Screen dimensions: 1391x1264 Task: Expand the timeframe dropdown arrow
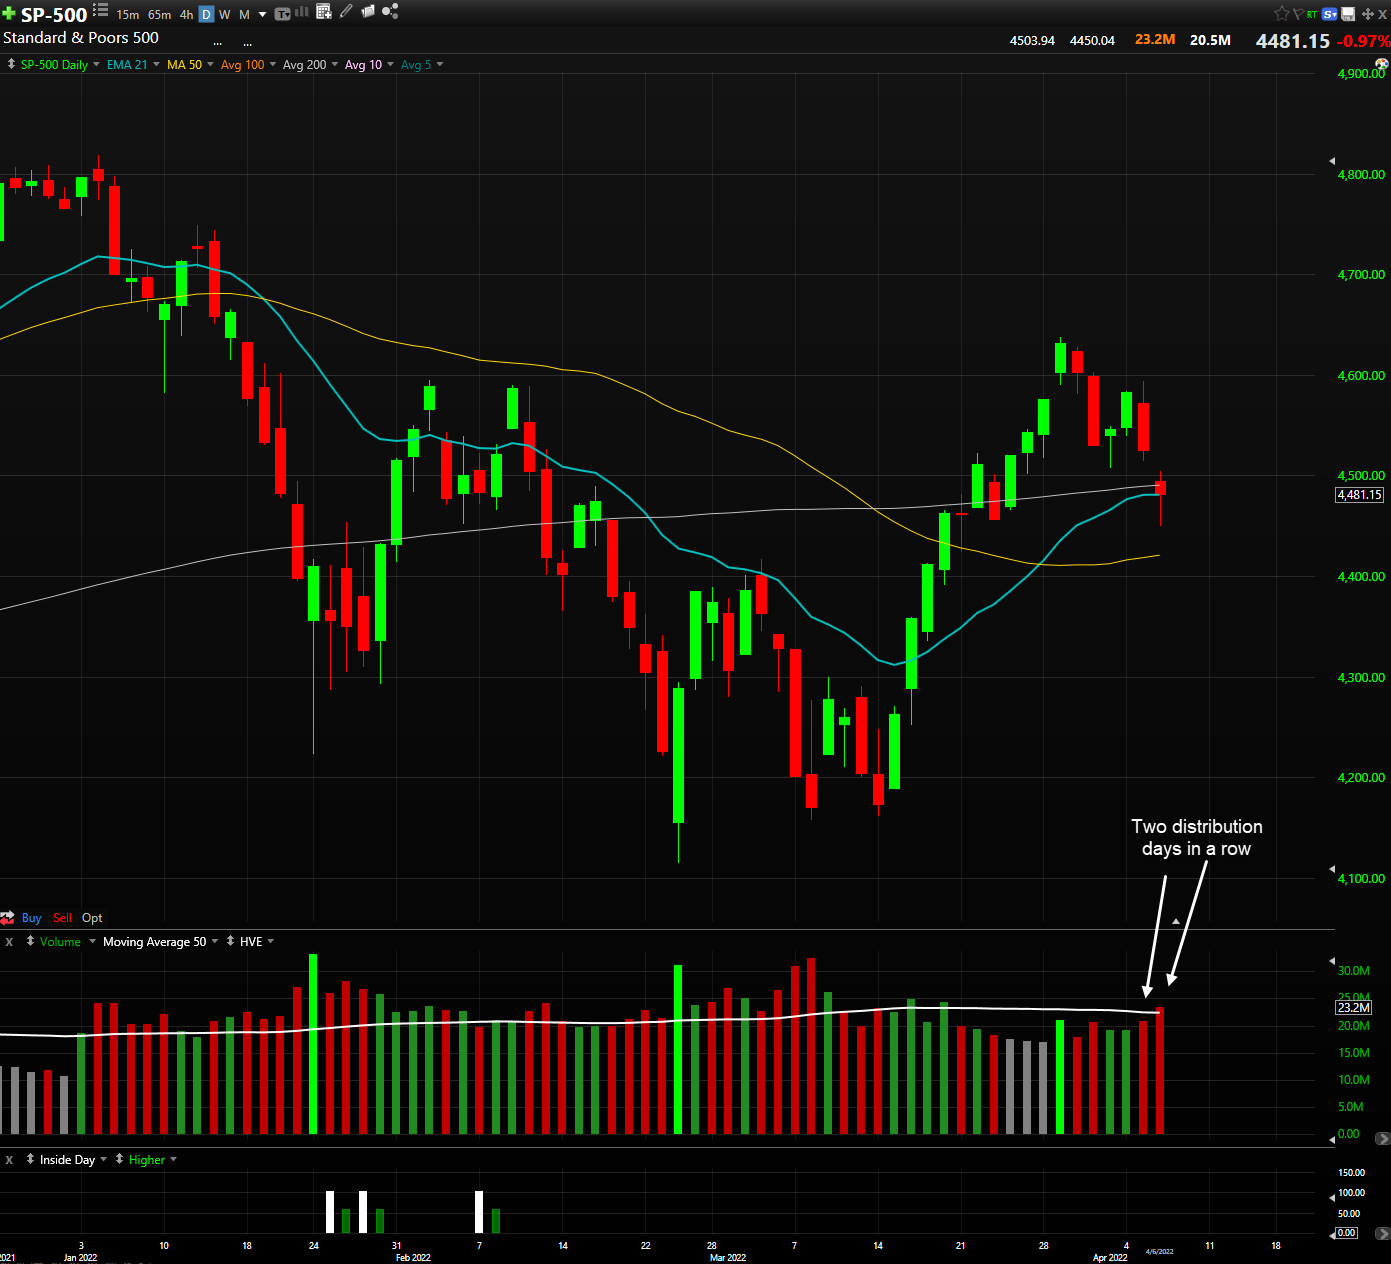262,15
